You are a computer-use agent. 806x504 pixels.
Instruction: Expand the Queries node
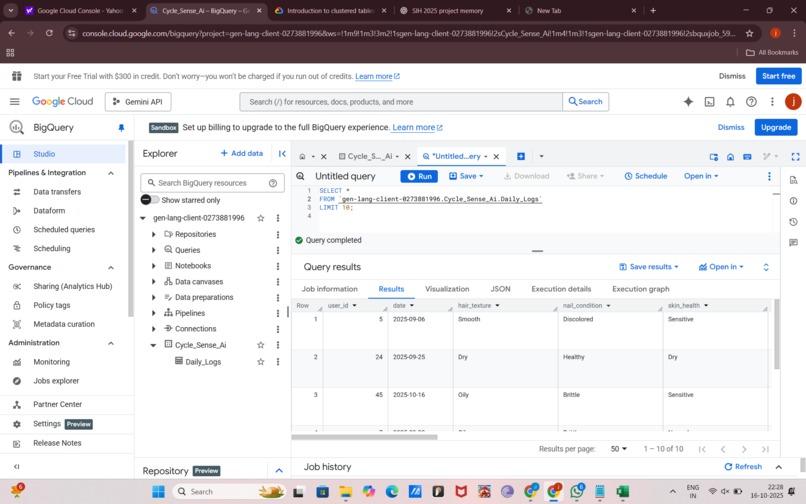(x=153, y=250)
